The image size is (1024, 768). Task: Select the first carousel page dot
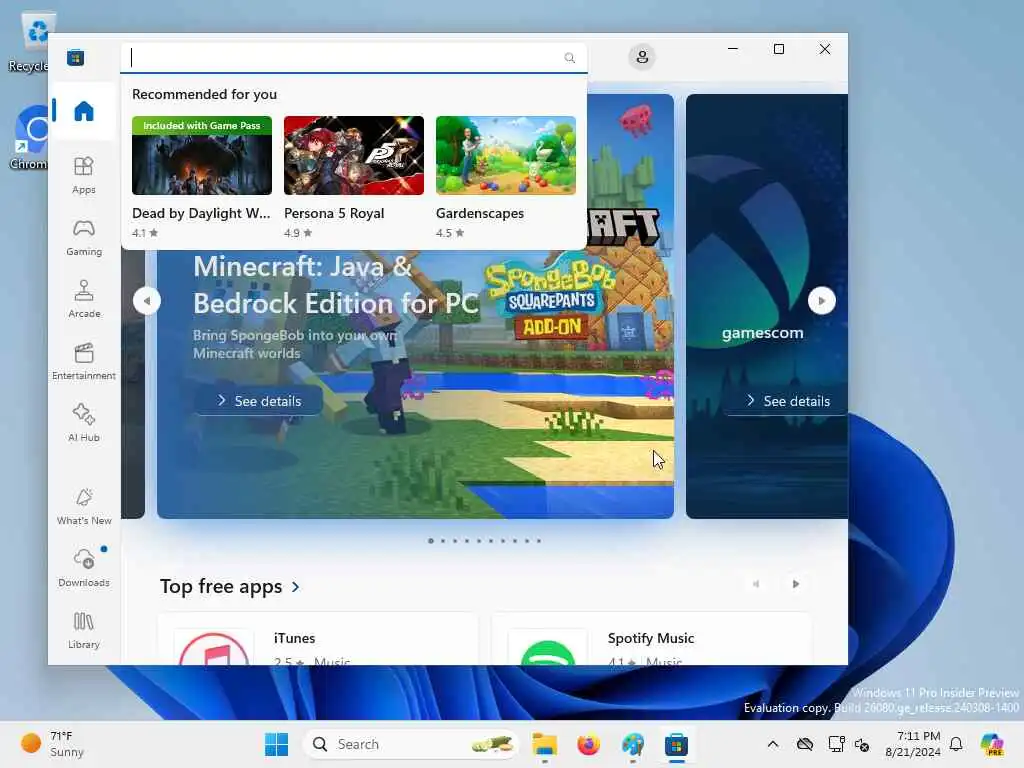pos(430,541)
